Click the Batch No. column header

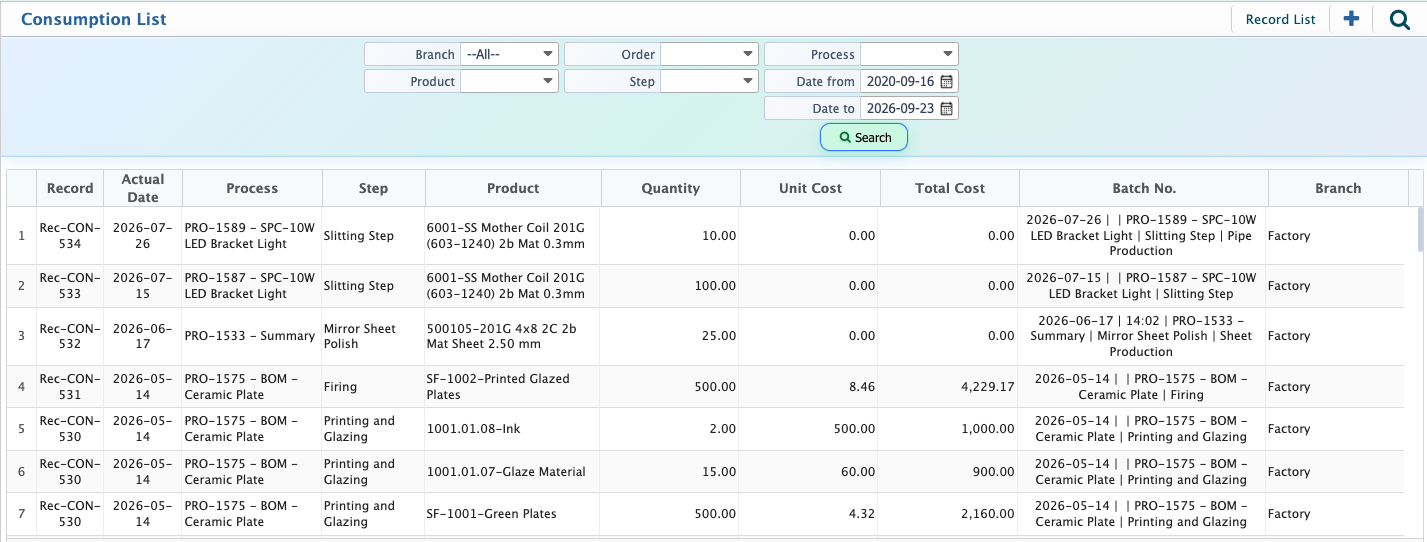[1144, 188]
